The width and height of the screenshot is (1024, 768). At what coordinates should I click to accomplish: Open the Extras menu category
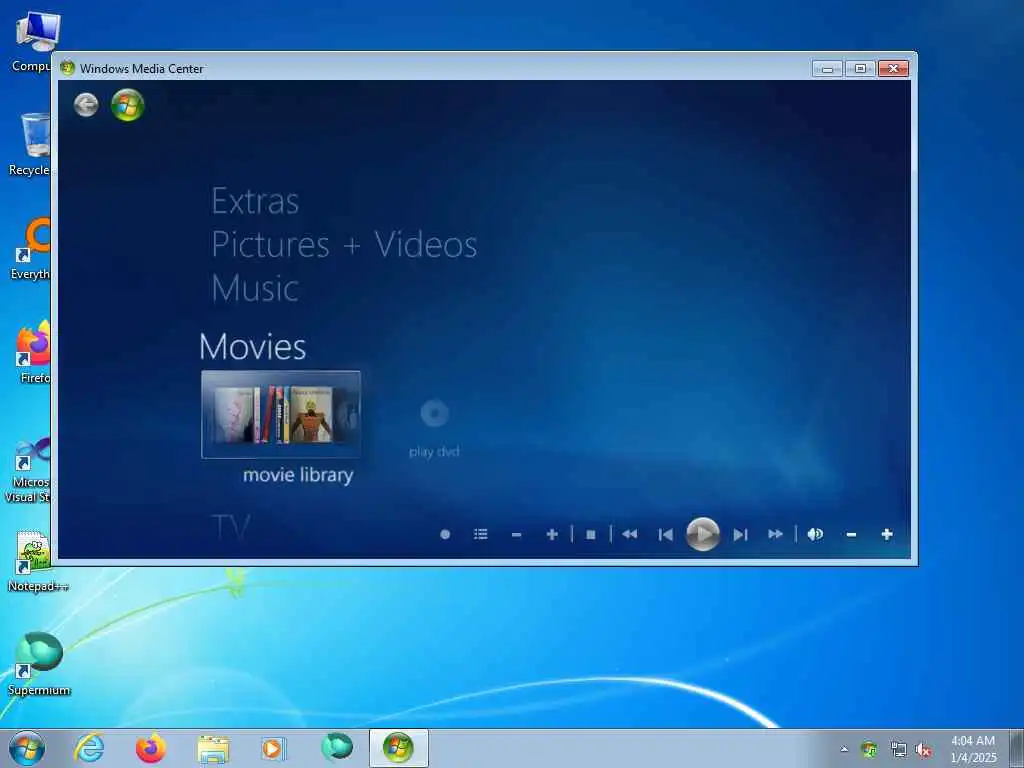tap(255, 200)
